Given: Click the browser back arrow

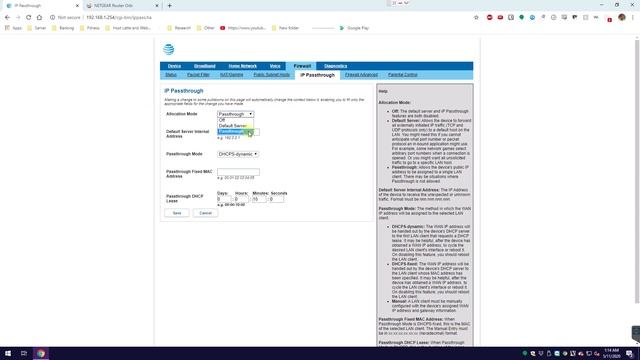Looking at the screenshot, I should pyautogui.click(x=7, y=18).
